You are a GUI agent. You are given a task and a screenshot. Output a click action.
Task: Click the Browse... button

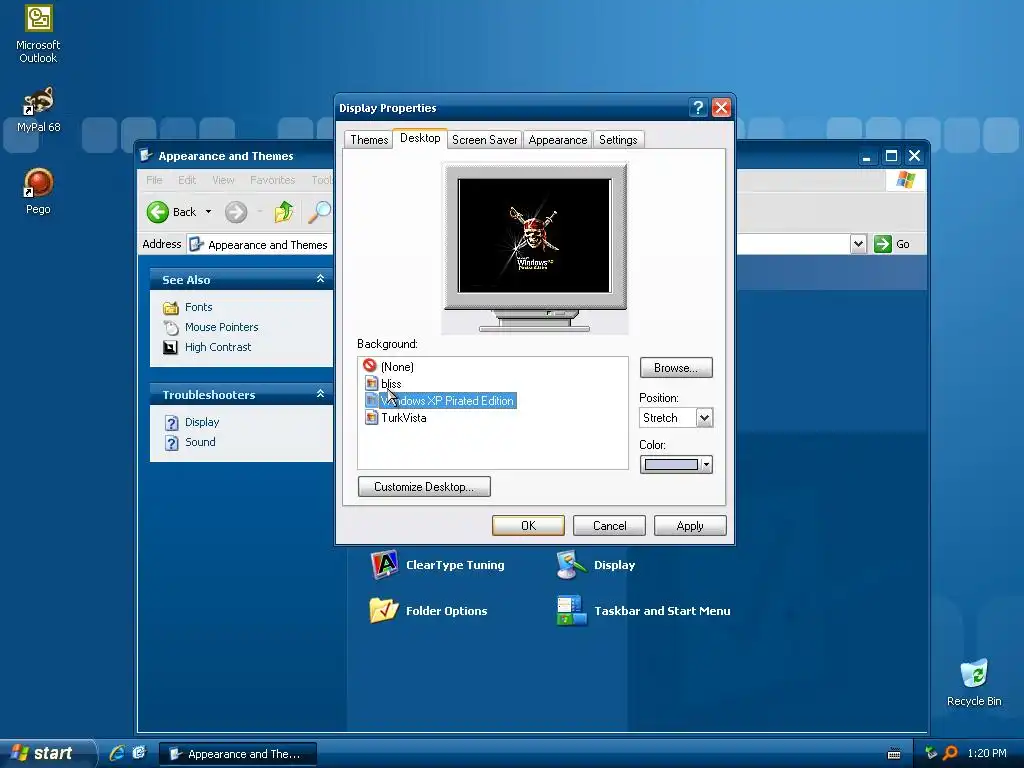click(676, 368)
